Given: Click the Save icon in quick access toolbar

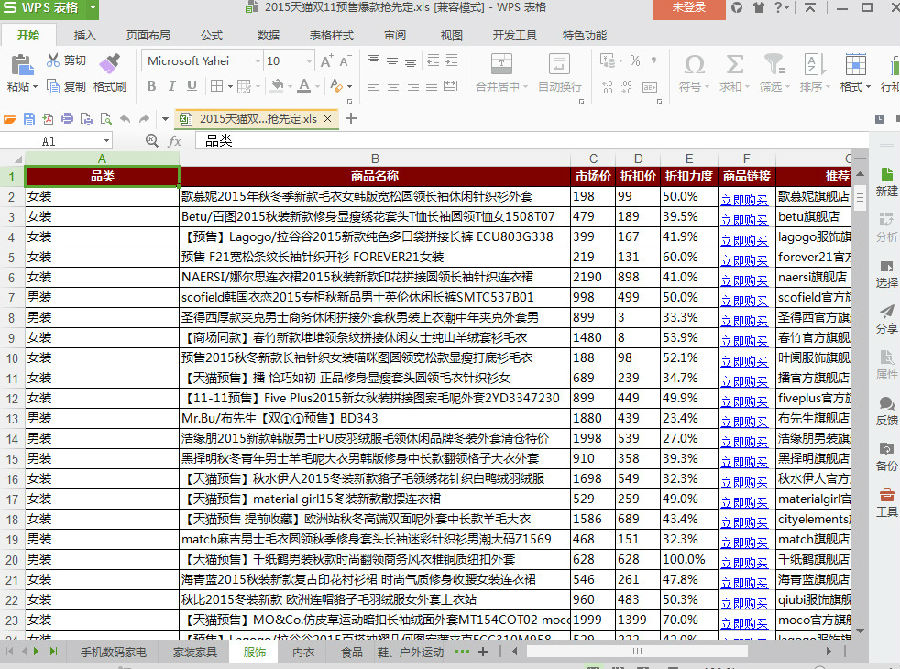Looking at the screenshot, I should tap(29, 119).
